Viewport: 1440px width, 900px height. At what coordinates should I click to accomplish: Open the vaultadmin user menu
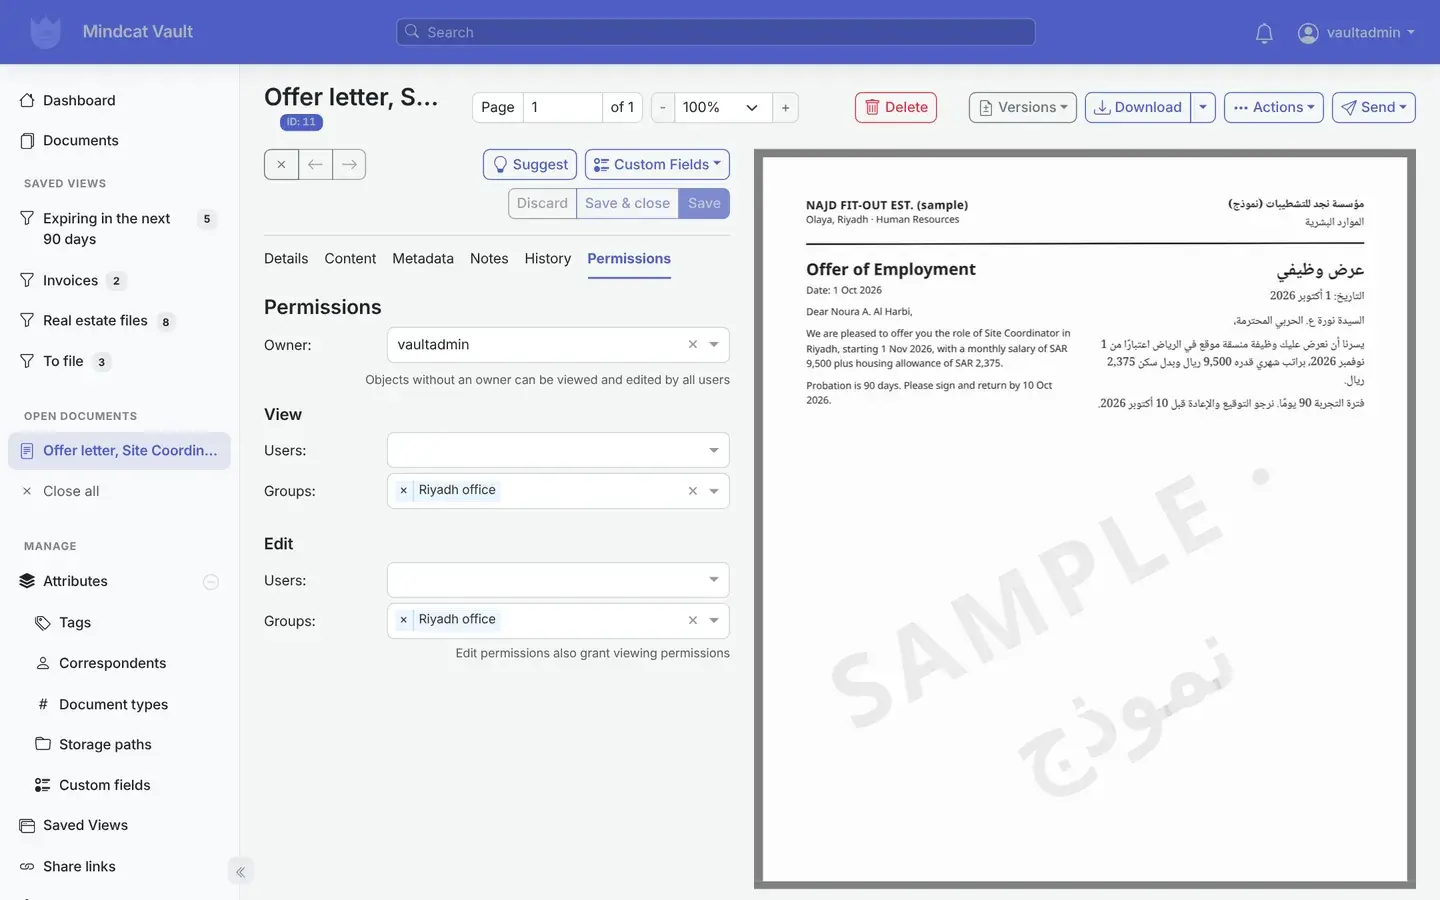1356,33
